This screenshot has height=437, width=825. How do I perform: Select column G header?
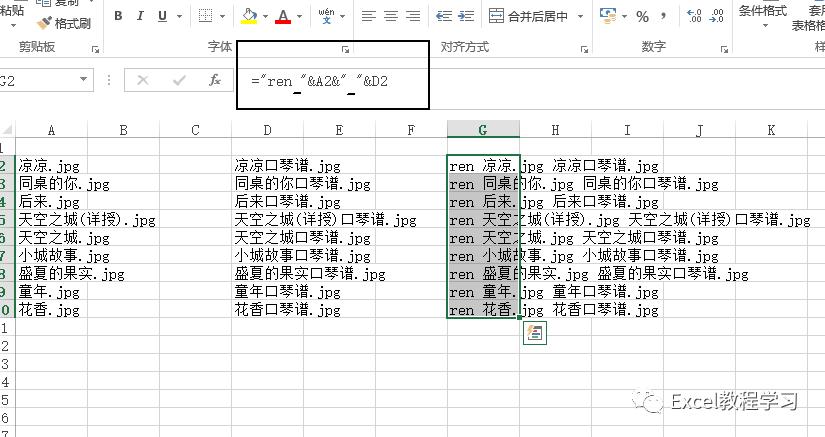(x=483, y=129)
